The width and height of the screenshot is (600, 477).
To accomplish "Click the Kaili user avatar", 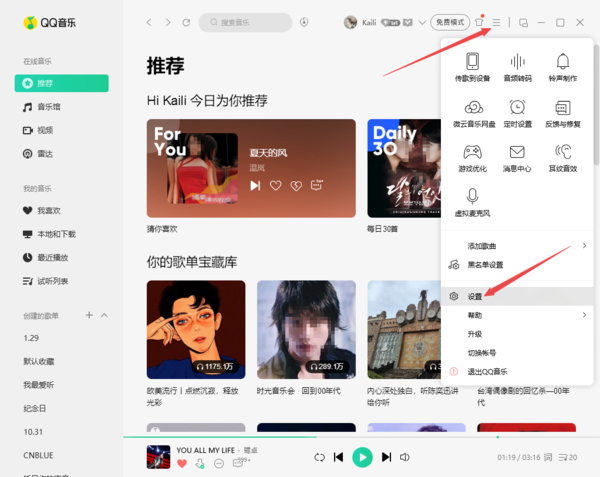I will point(350,22).
